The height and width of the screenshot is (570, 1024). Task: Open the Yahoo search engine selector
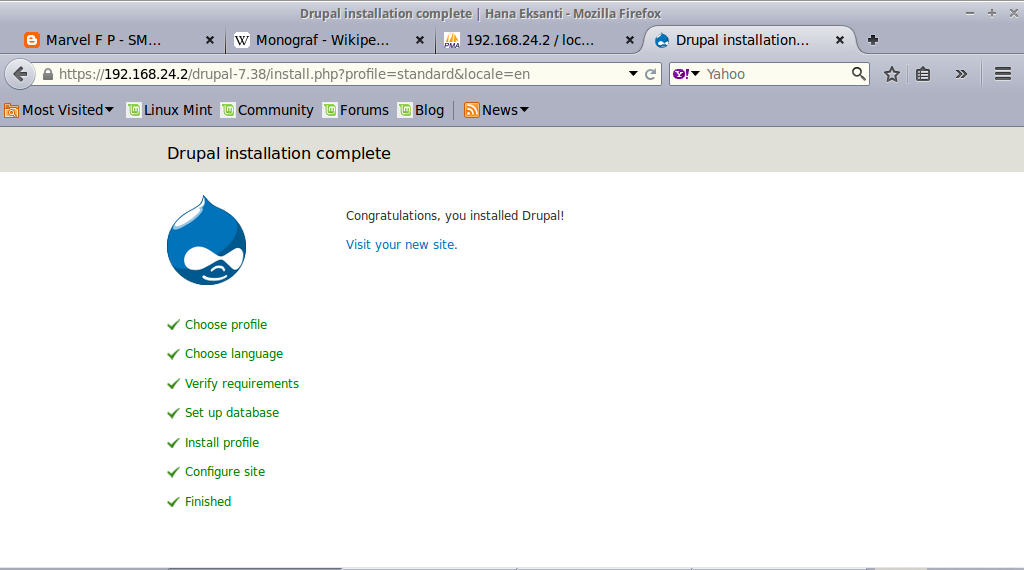coord(686,74)
